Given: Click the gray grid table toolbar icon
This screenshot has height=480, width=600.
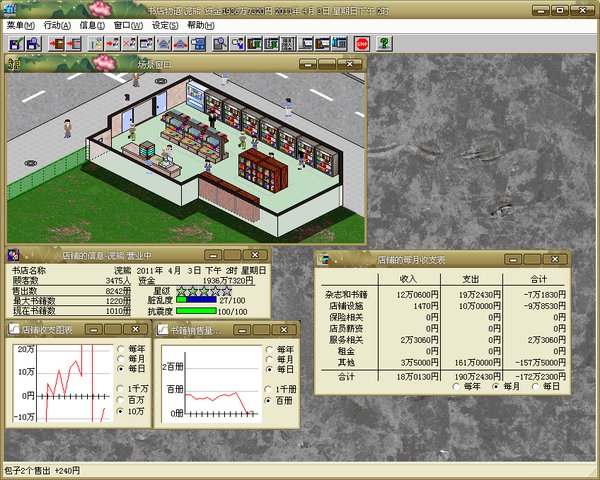Looking at the screenshot, I should click(x=288, y=44).
